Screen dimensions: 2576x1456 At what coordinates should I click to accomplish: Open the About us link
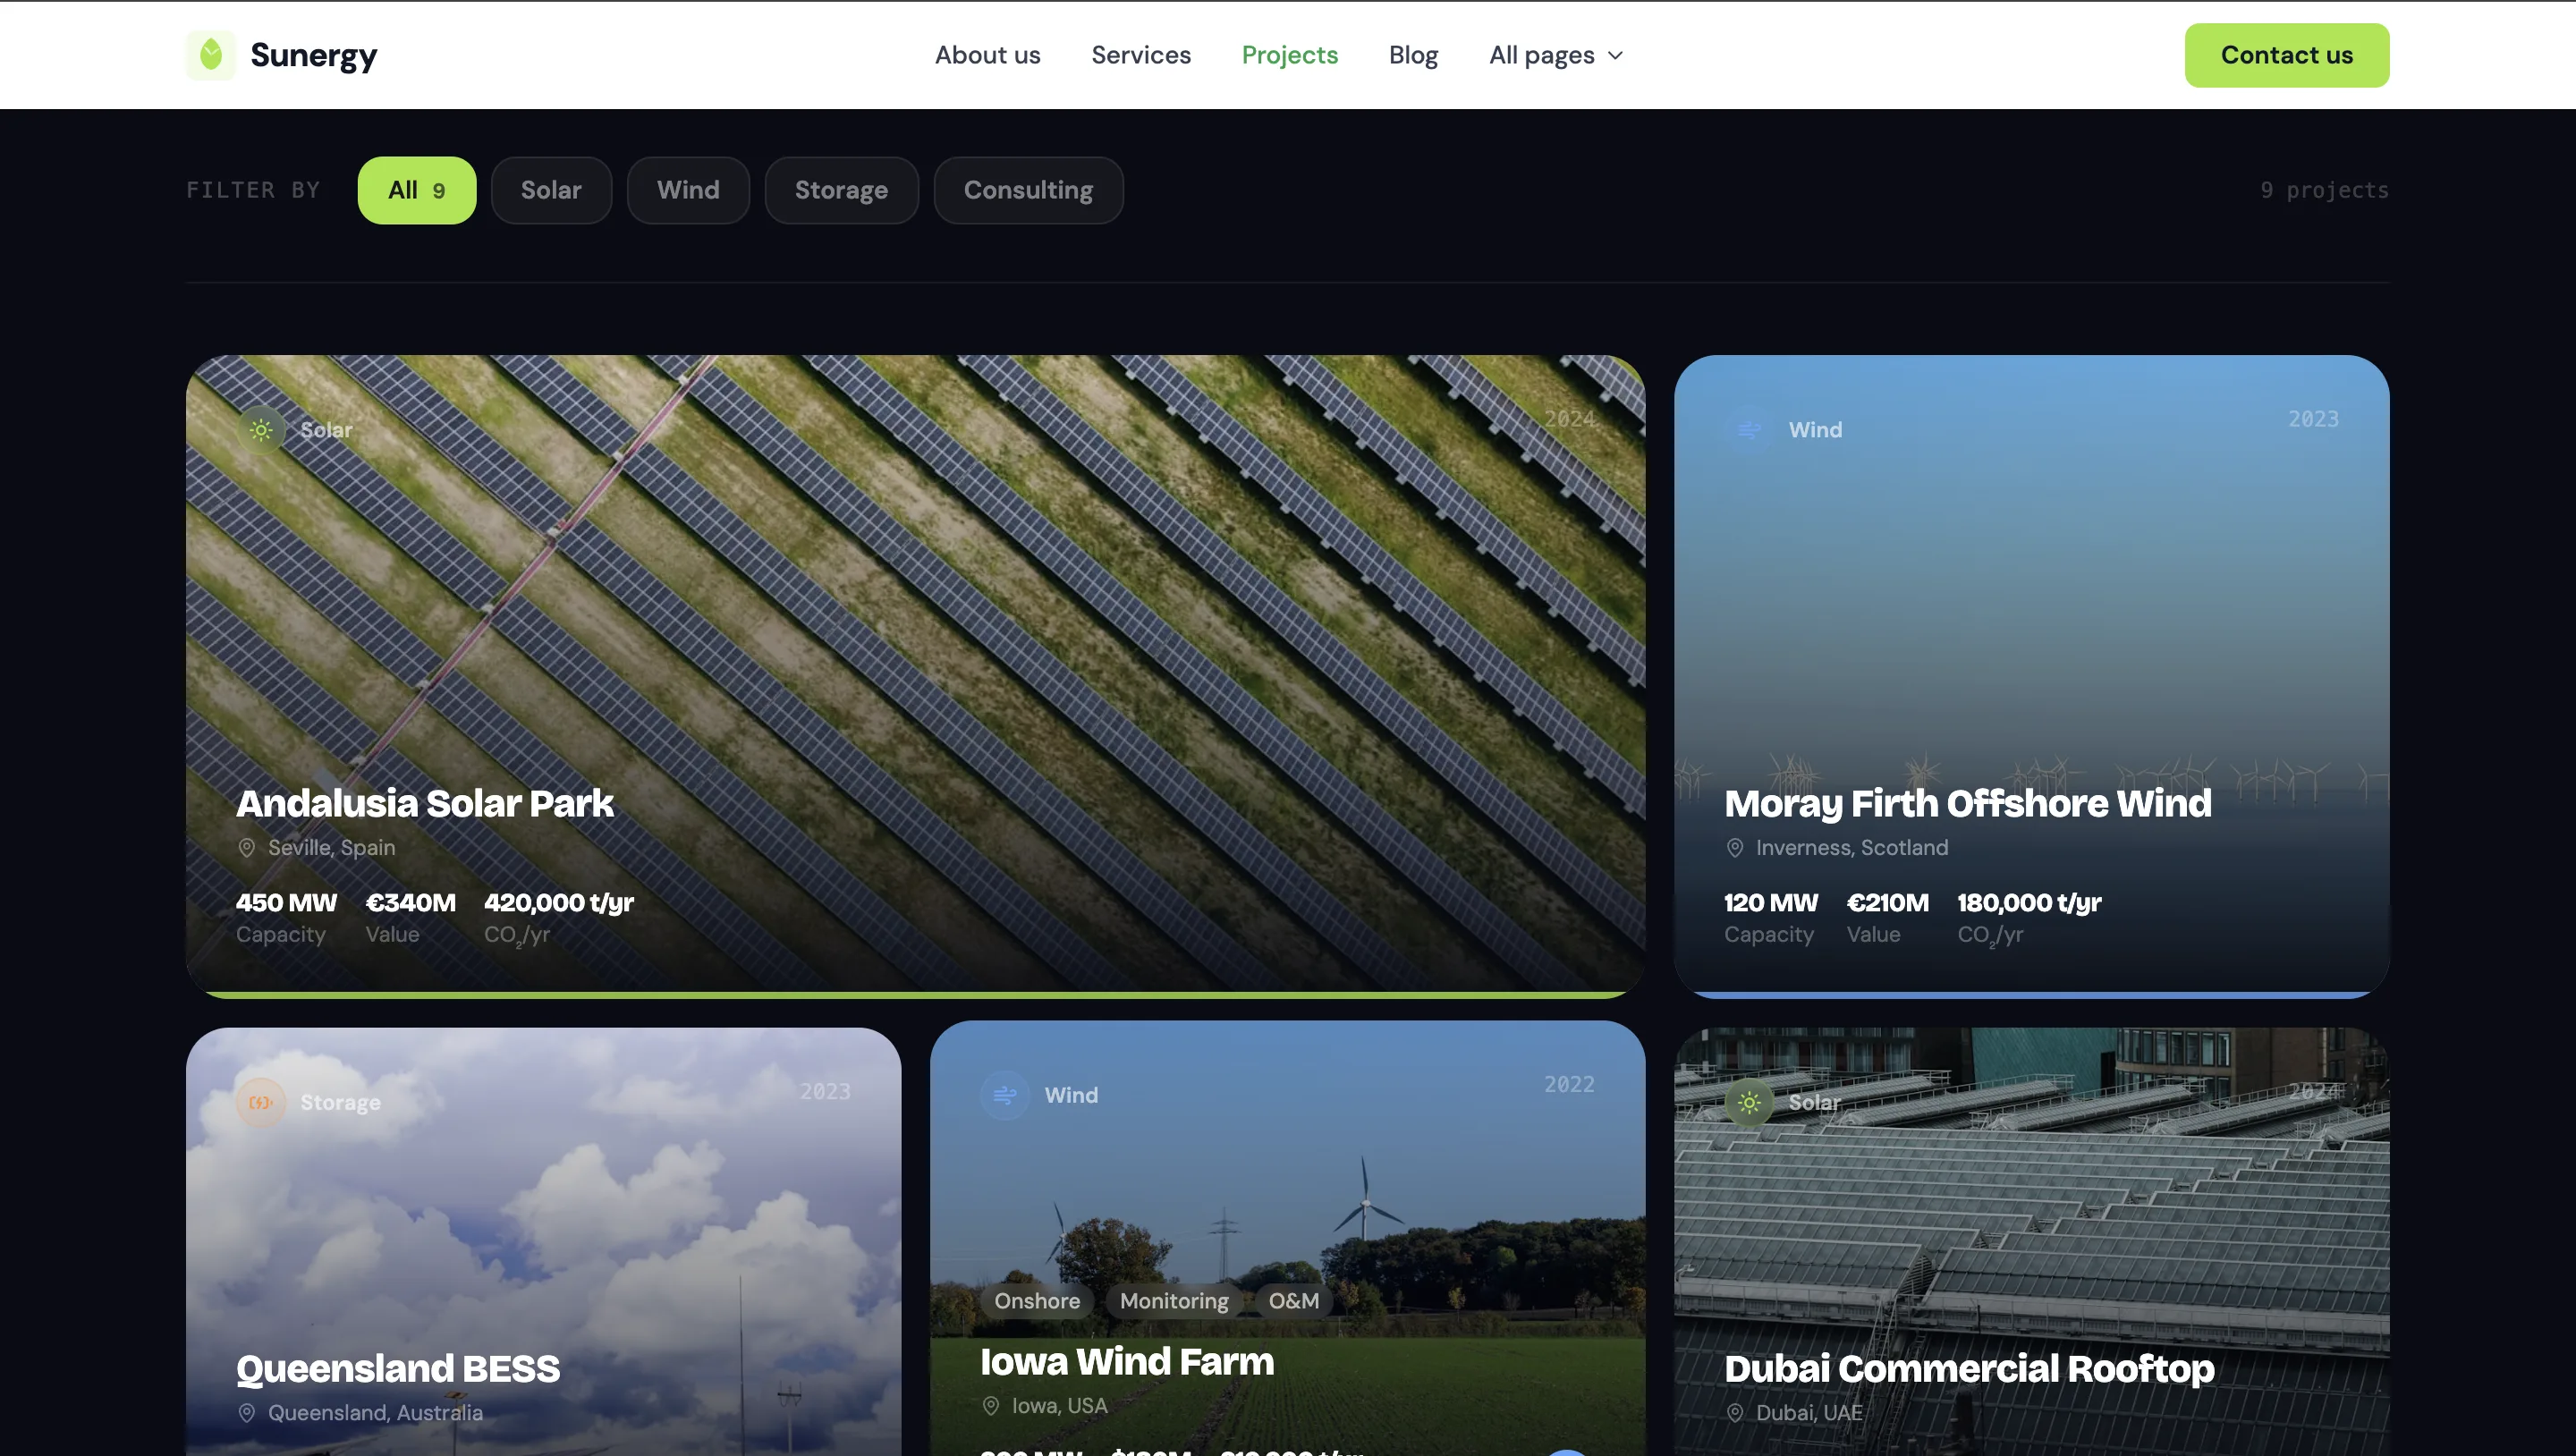987,55
